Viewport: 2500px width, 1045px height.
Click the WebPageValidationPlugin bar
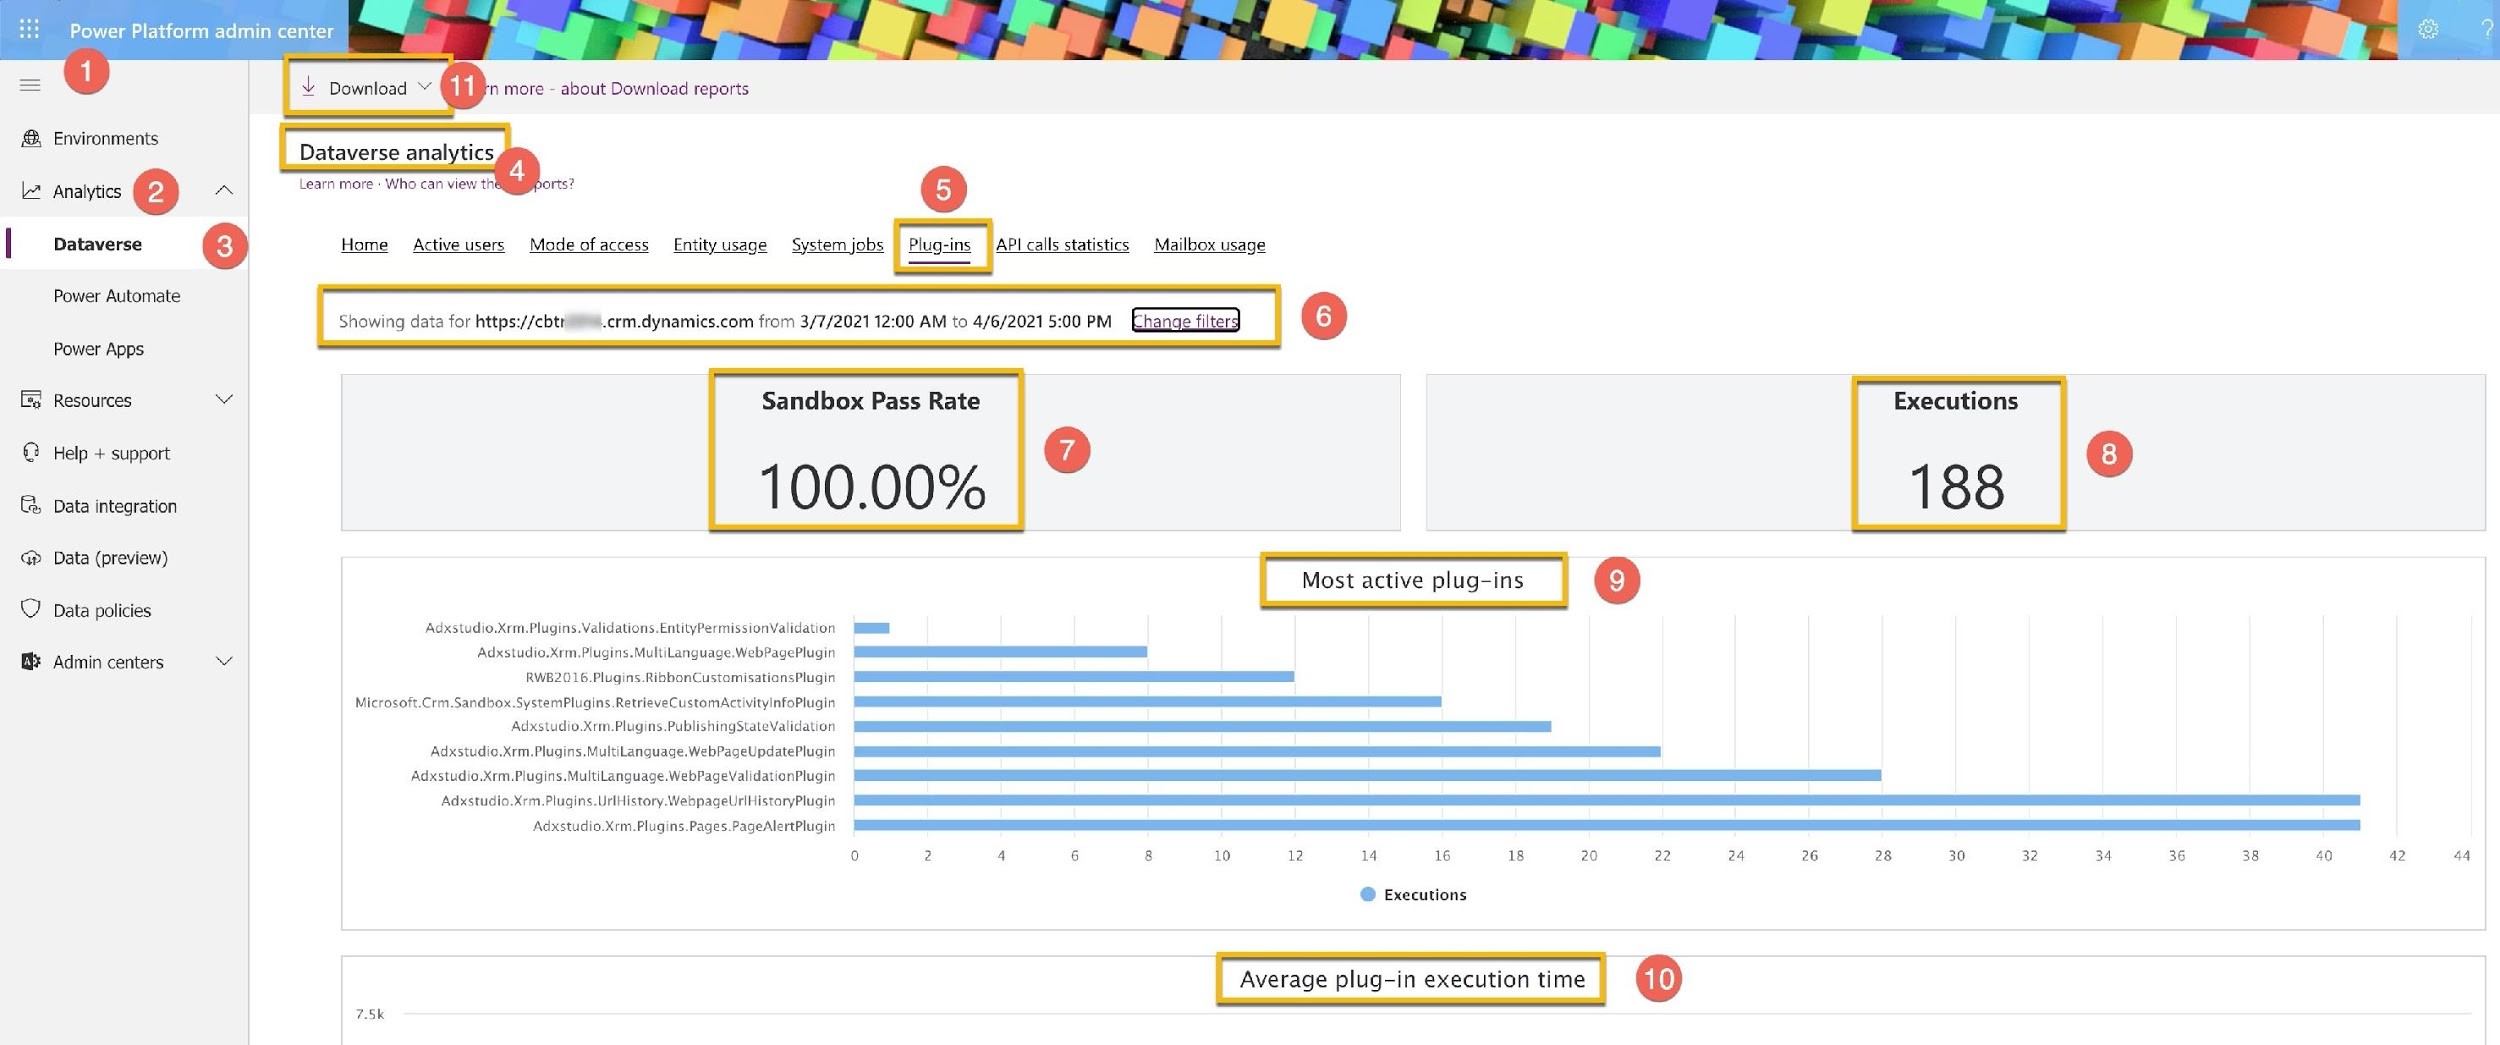tap(1367, 775)
